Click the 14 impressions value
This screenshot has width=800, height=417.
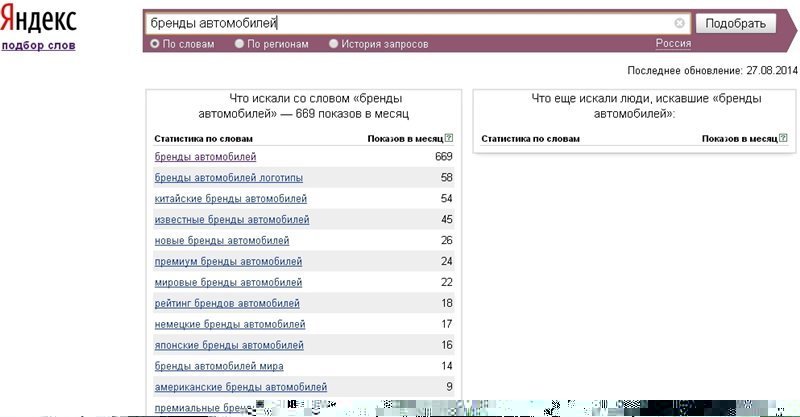[x=447, y=366]
